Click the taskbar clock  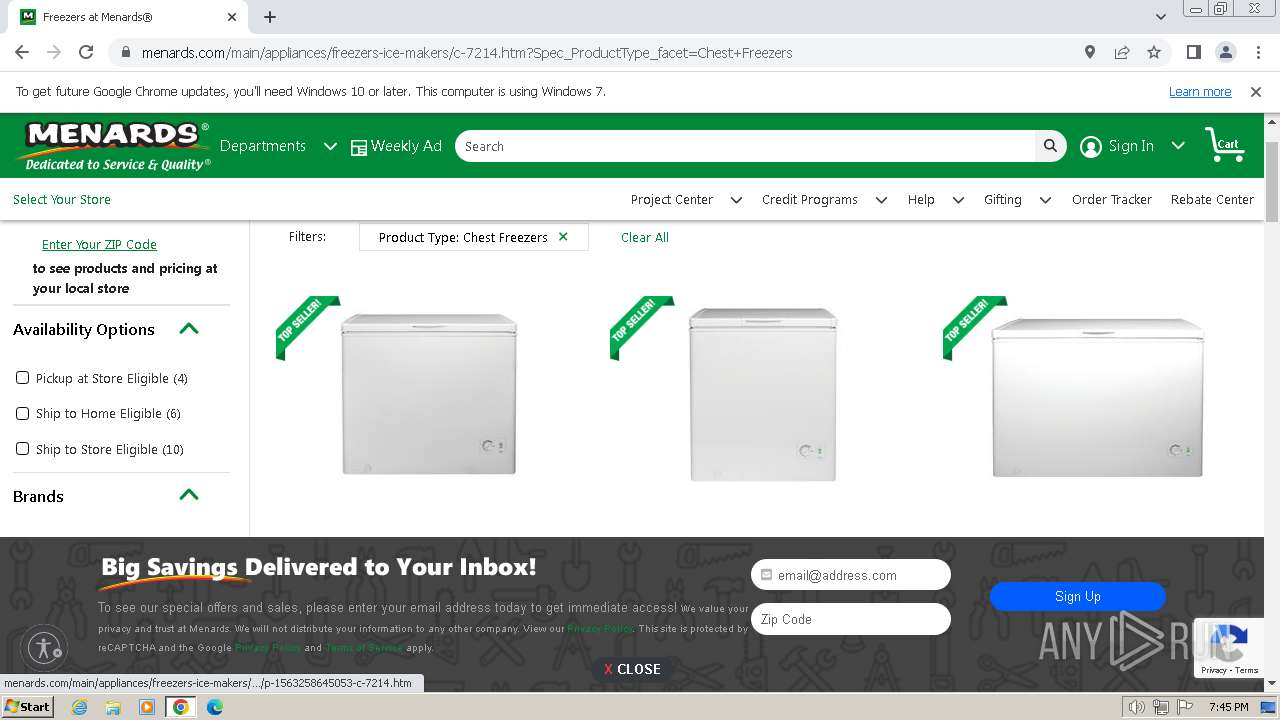coord(1229,707)
